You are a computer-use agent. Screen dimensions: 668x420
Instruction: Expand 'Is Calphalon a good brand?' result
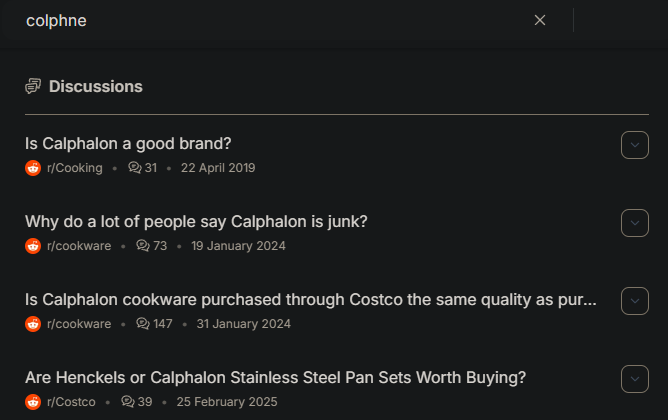tap(635, 145)
